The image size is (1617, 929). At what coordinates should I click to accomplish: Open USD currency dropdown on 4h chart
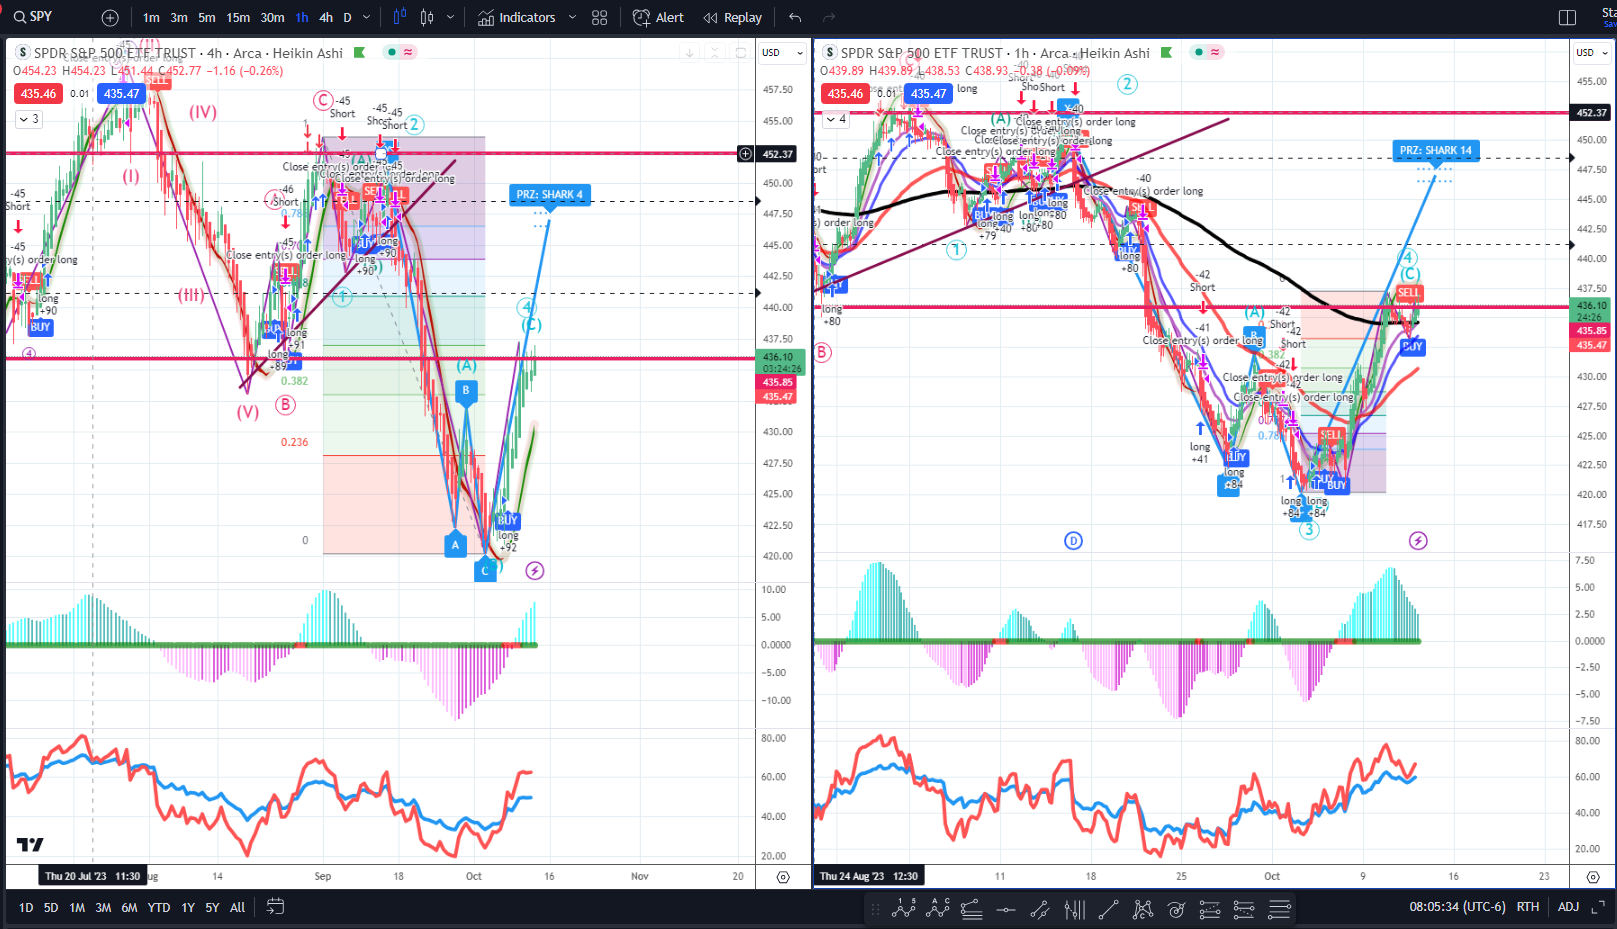click(782, 53)
